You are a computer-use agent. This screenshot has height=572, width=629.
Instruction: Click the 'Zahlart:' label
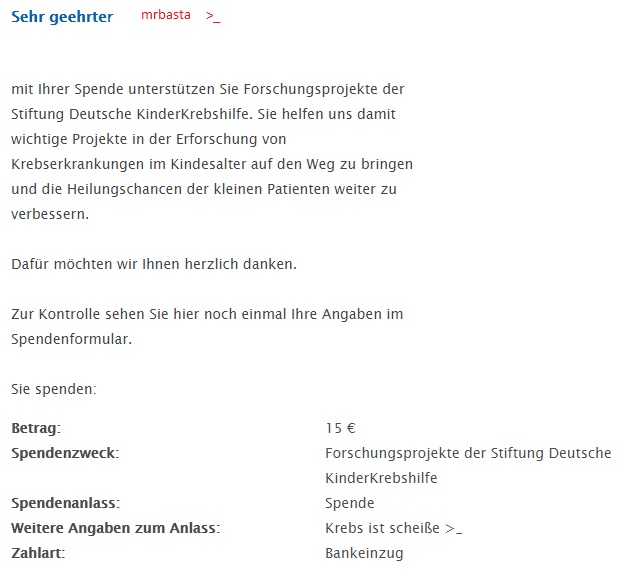click(38, 553)
